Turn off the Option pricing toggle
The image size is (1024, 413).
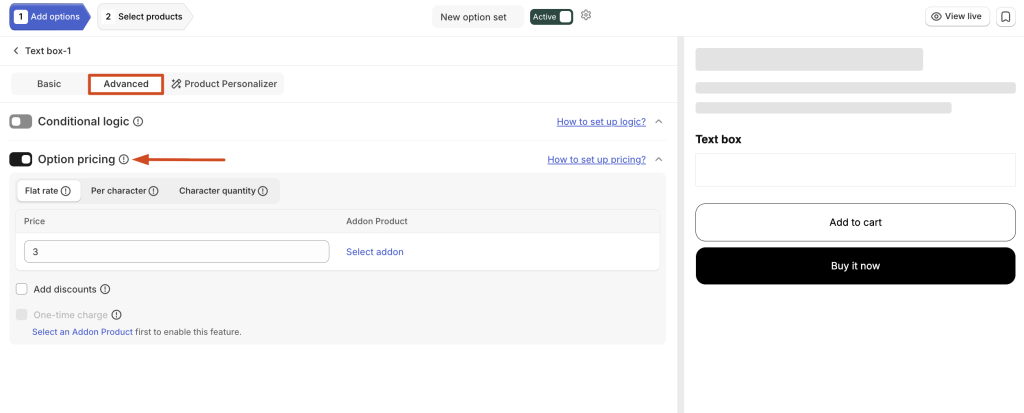[x=21, y=159]
